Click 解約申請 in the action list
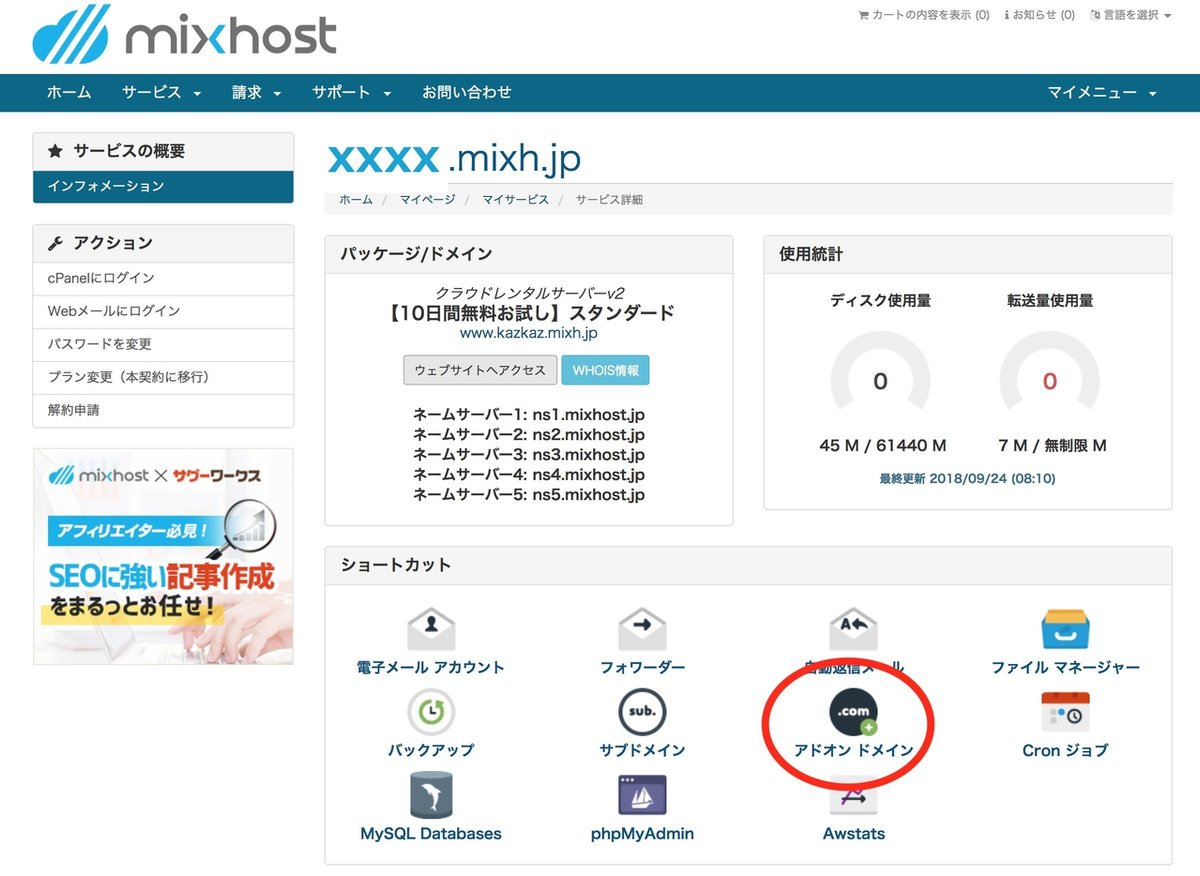Screen dimensions: 1200x876 [x=163, y=410]
